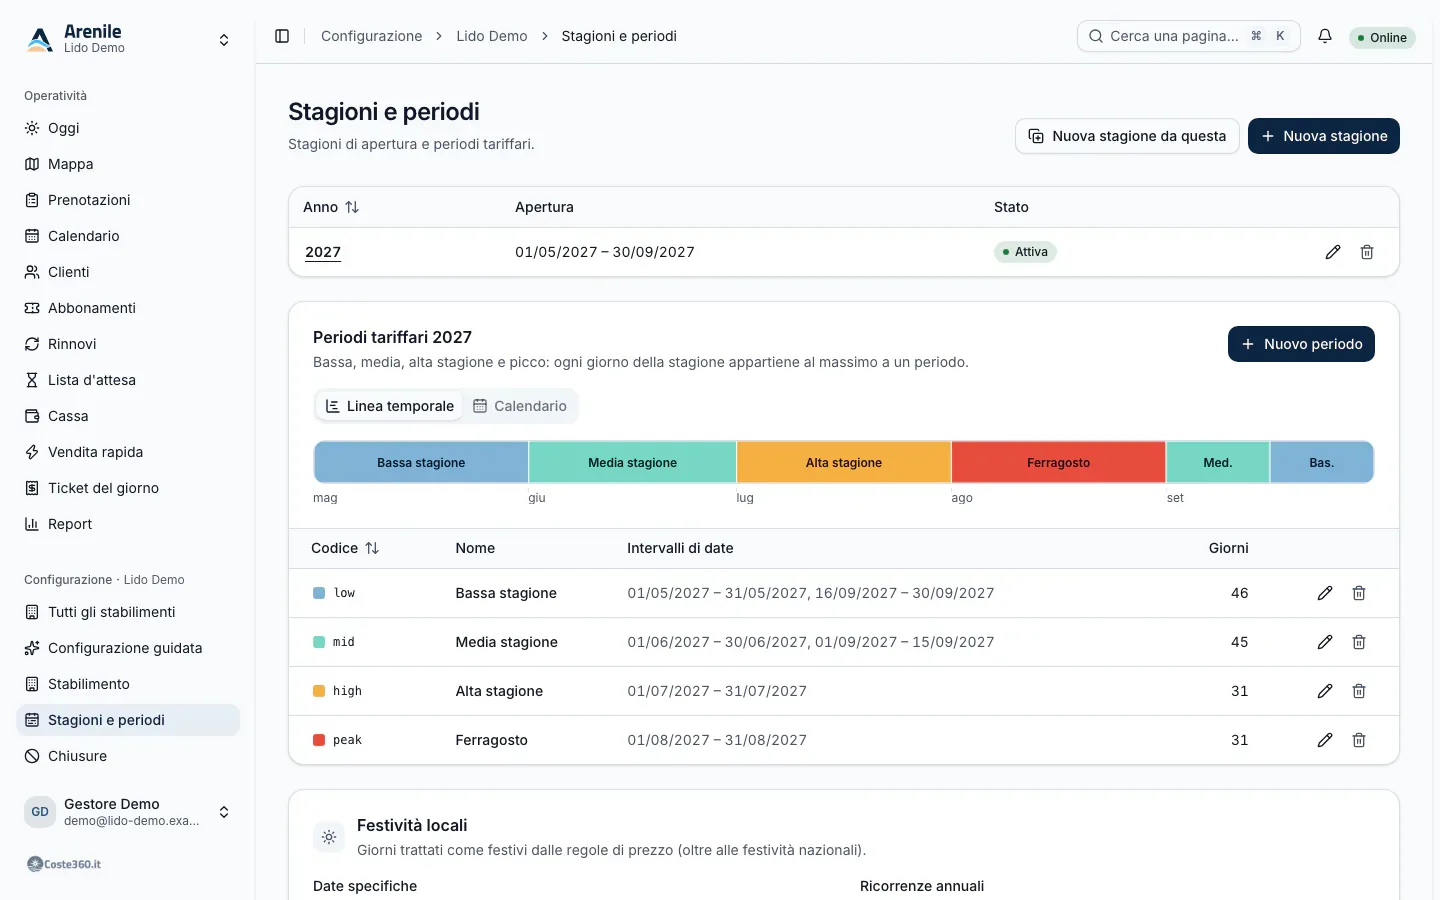Image resolution: width=1440 pixels, height=900 pixels.
Task: Switch to Linea temporale view
Action: (x=390, y=406)
